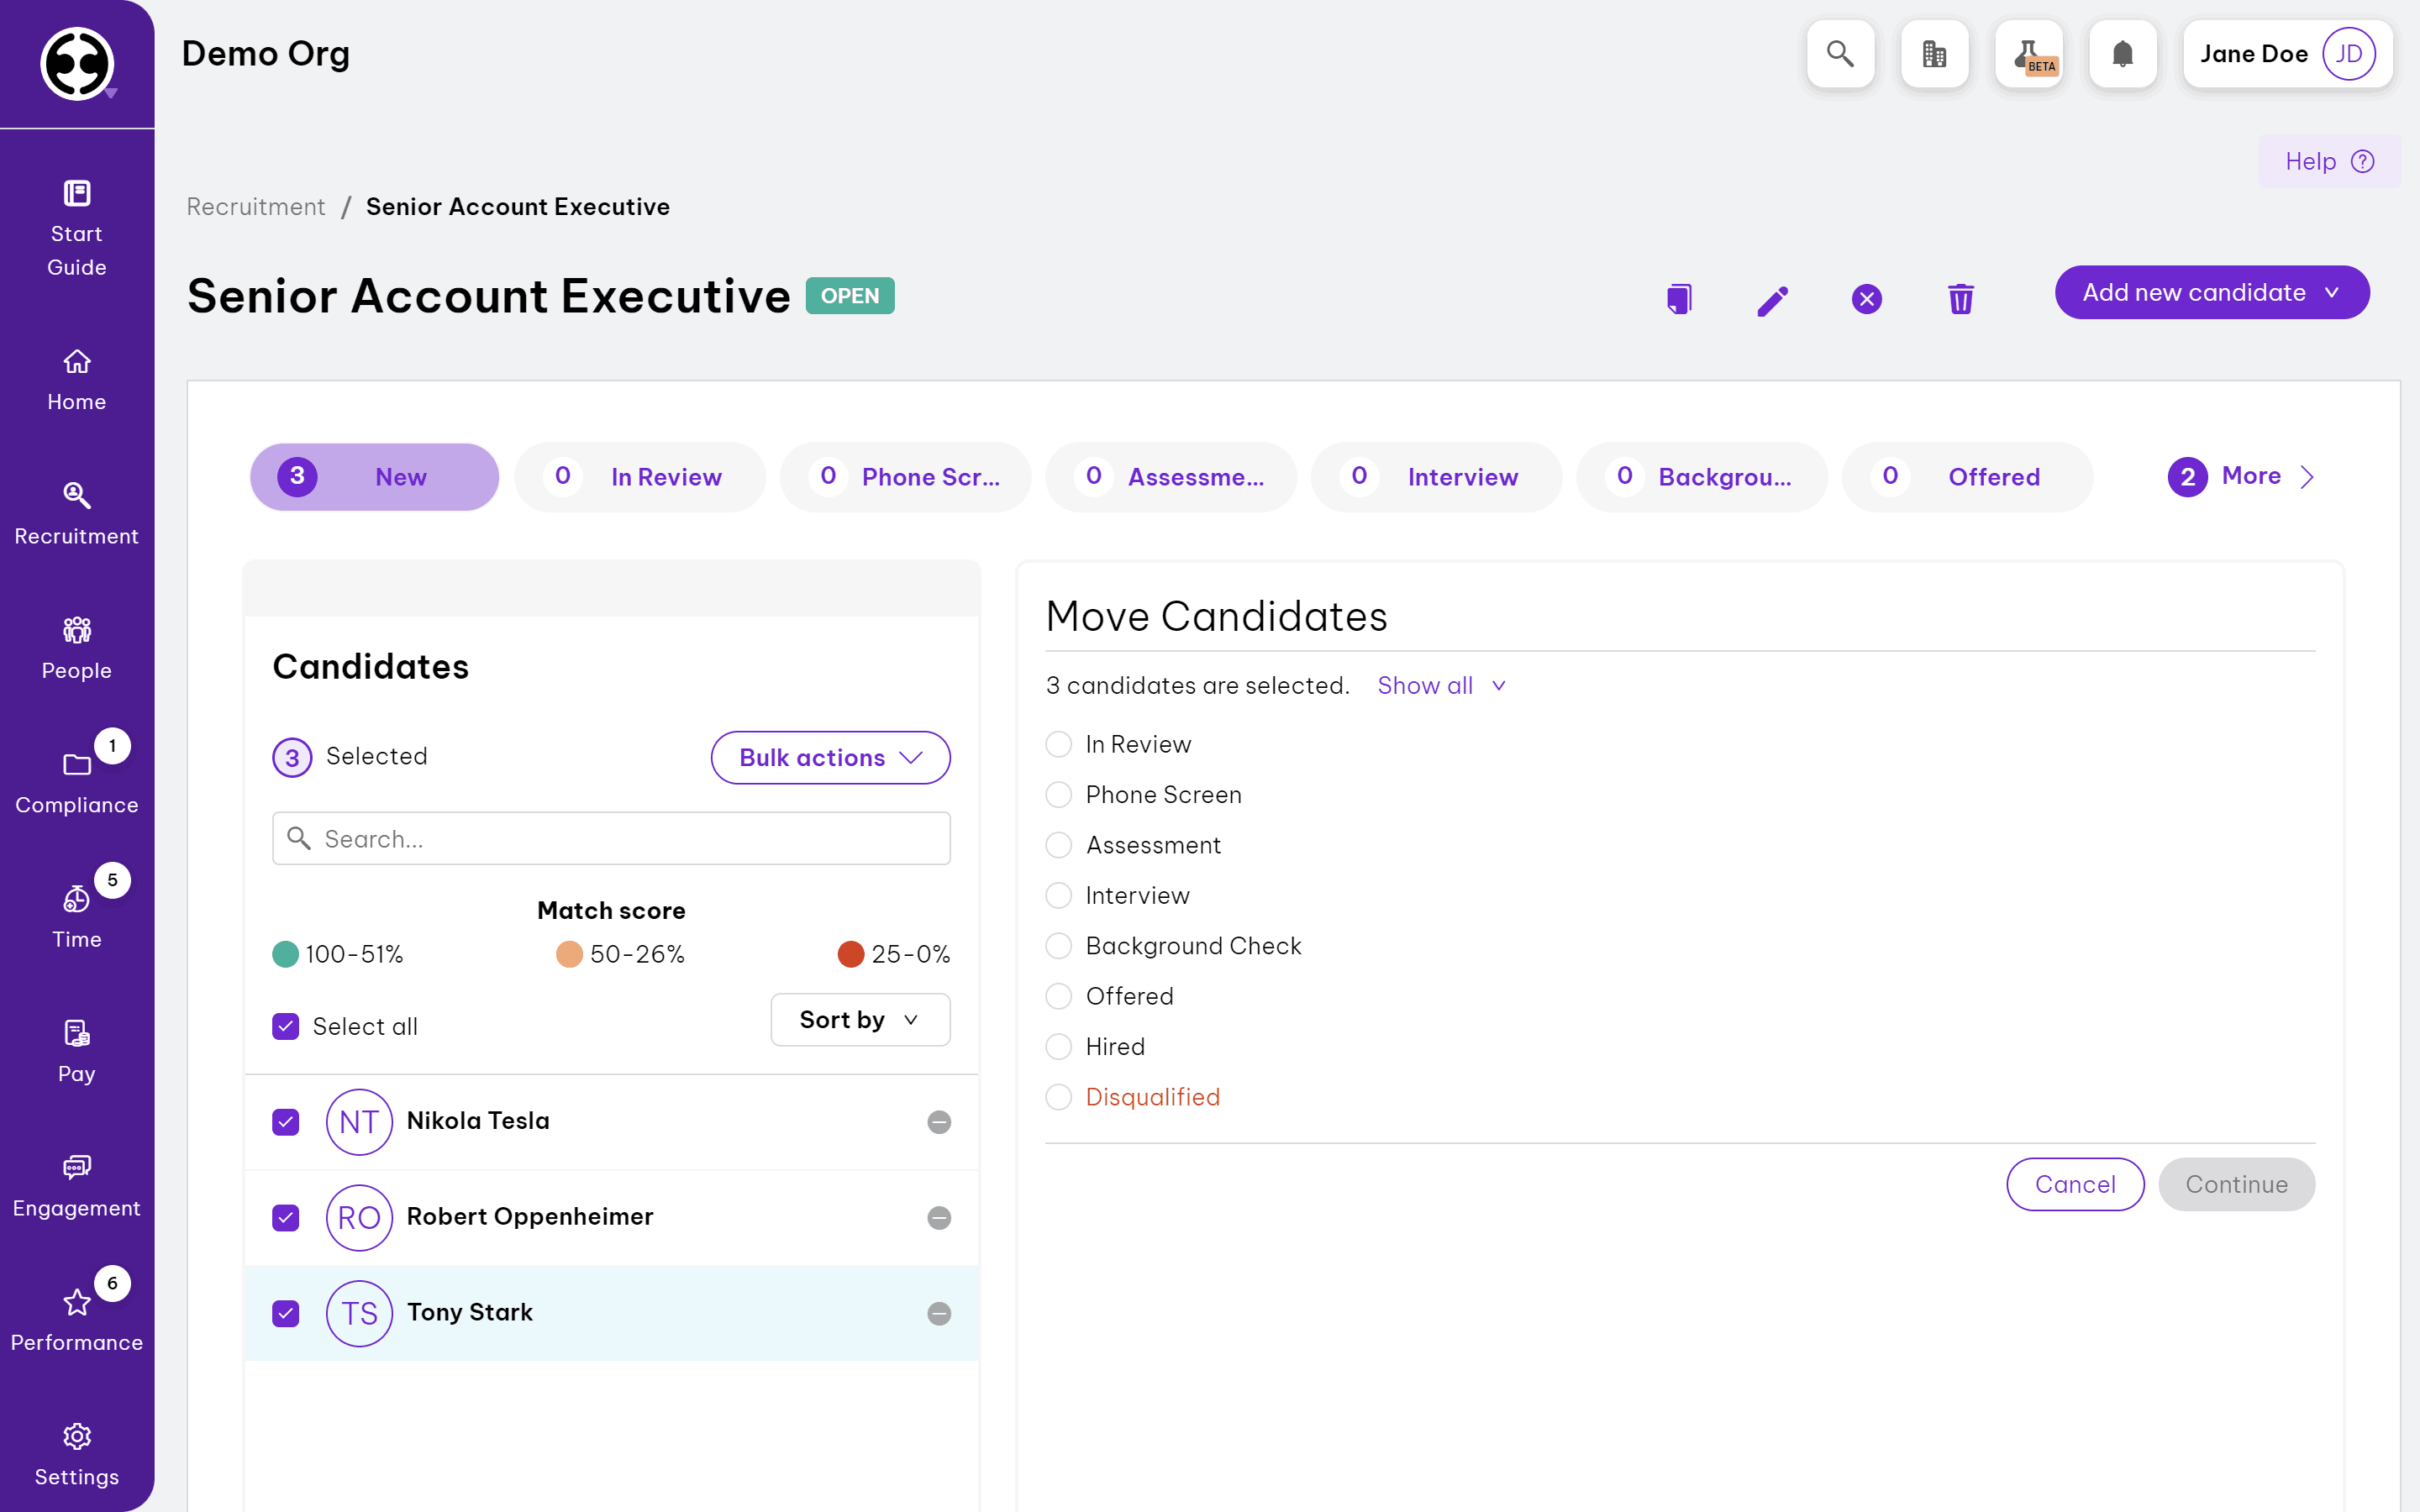Switch to the Interview stage tab
This screenshot has height=1512, width=2420.
tap(1436, 477)
